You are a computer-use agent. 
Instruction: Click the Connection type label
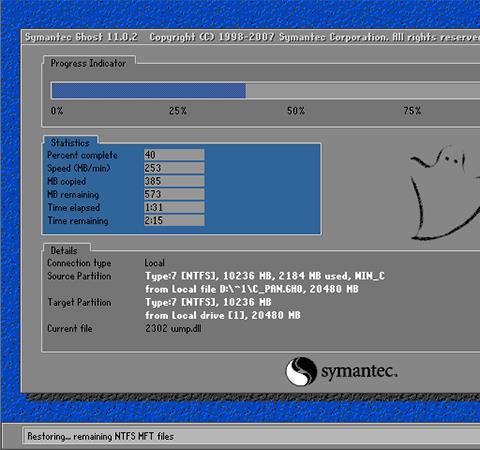tap(79, 263)
